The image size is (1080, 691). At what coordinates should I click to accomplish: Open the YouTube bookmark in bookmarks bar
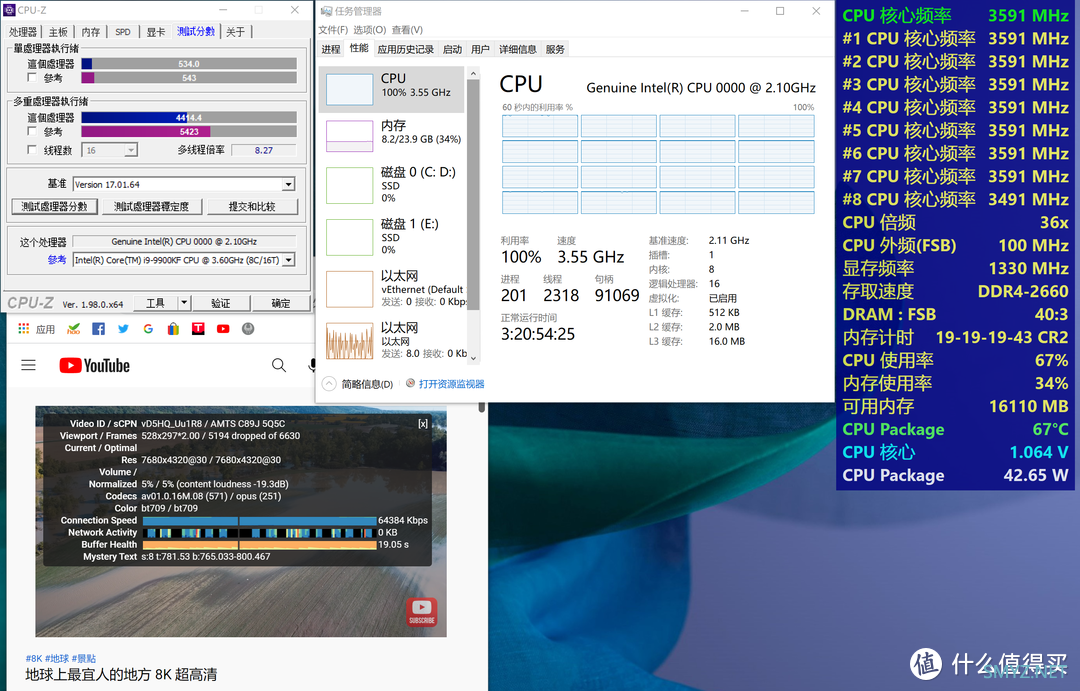pos(223,329)
